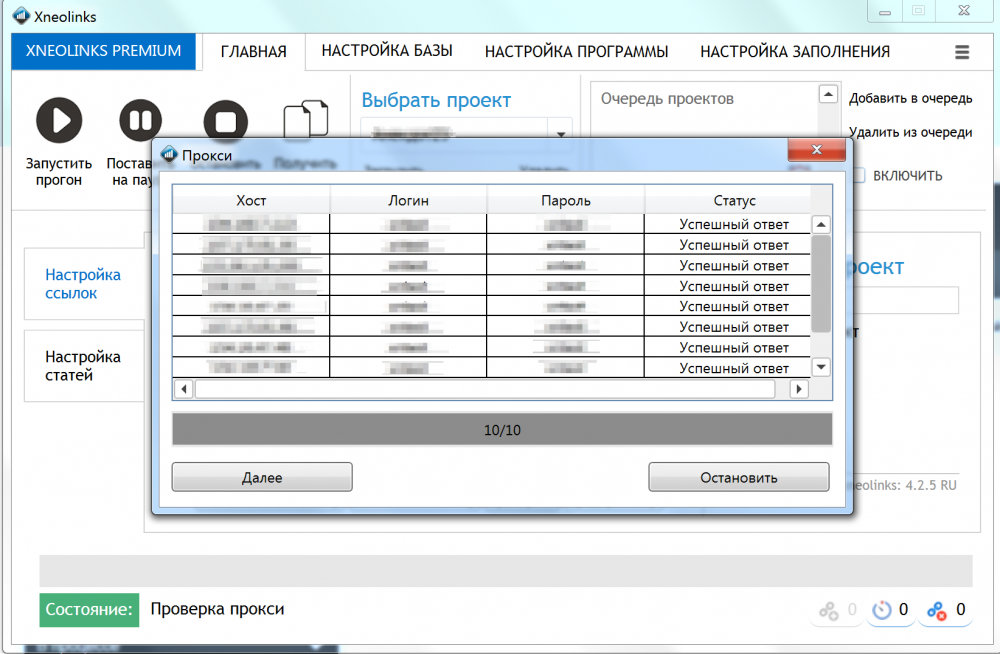Screen dimensions: 1000x654
Task: Click the proxy table's scroll up arrow
Action: point(821,225)
